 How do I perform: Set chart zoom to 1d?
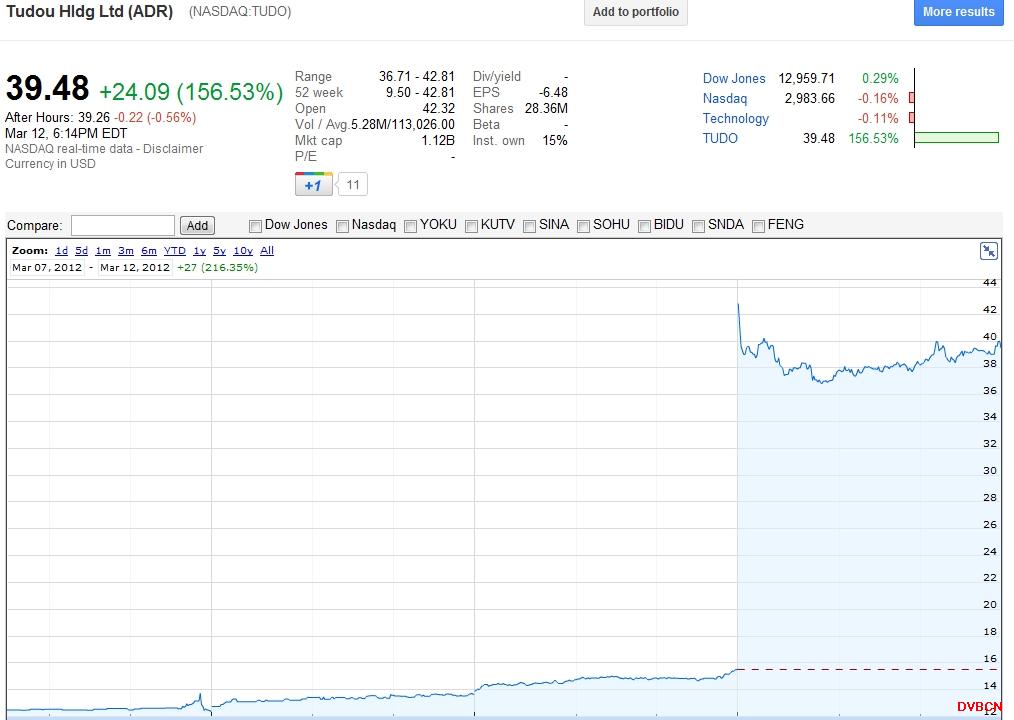click(62, 251)
